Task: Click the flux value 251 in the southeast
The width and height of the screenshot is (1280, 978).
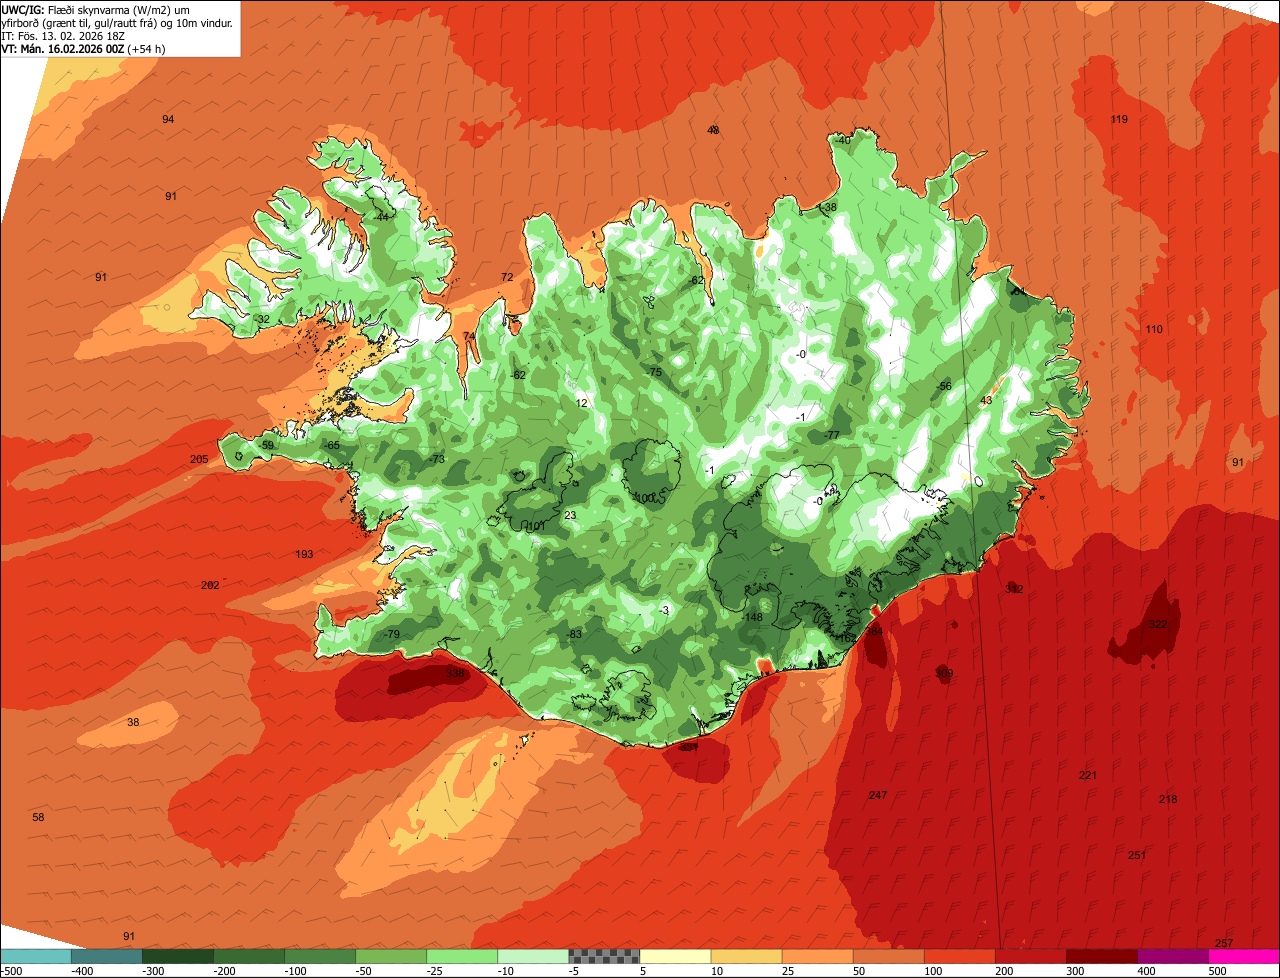Action: (1137, 855)
